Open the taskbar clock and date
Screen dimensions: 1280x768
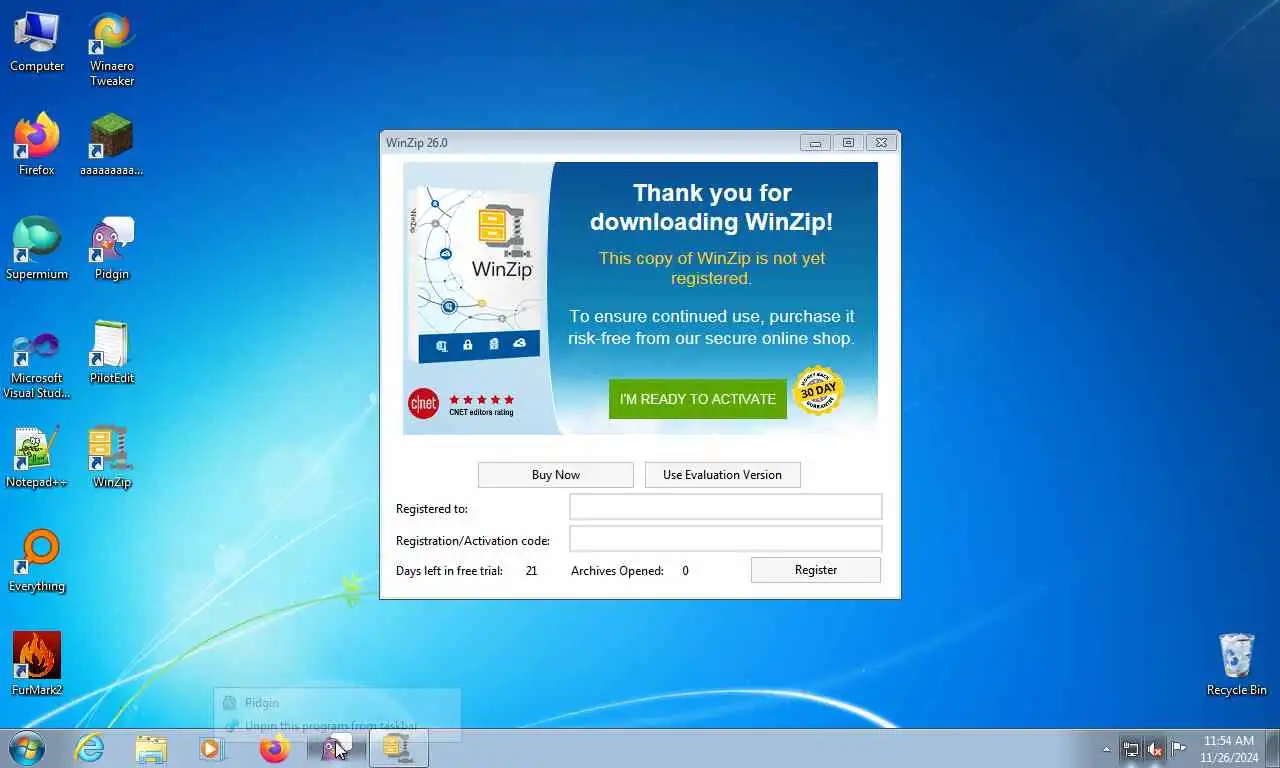pyautogui.click(x=1229, y=749)
